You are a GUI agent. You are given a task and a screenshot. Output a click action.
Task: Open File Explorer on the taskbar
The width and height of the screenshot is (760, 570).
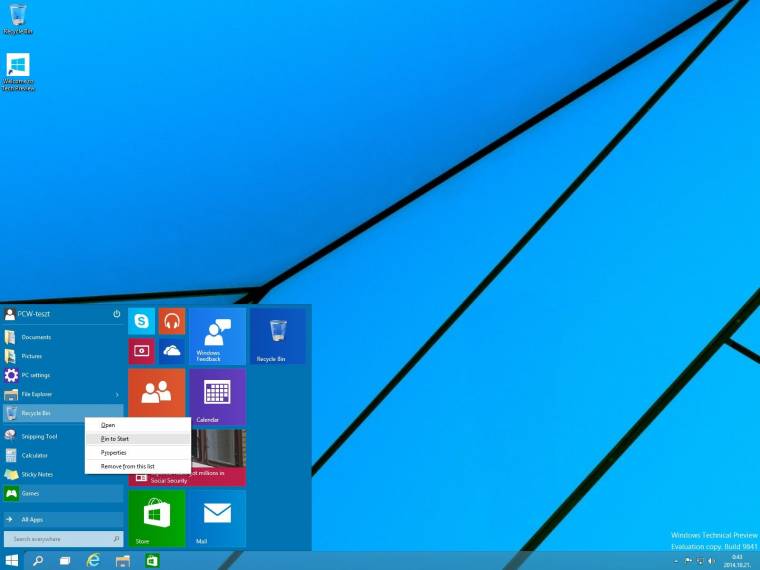[123, 561]
